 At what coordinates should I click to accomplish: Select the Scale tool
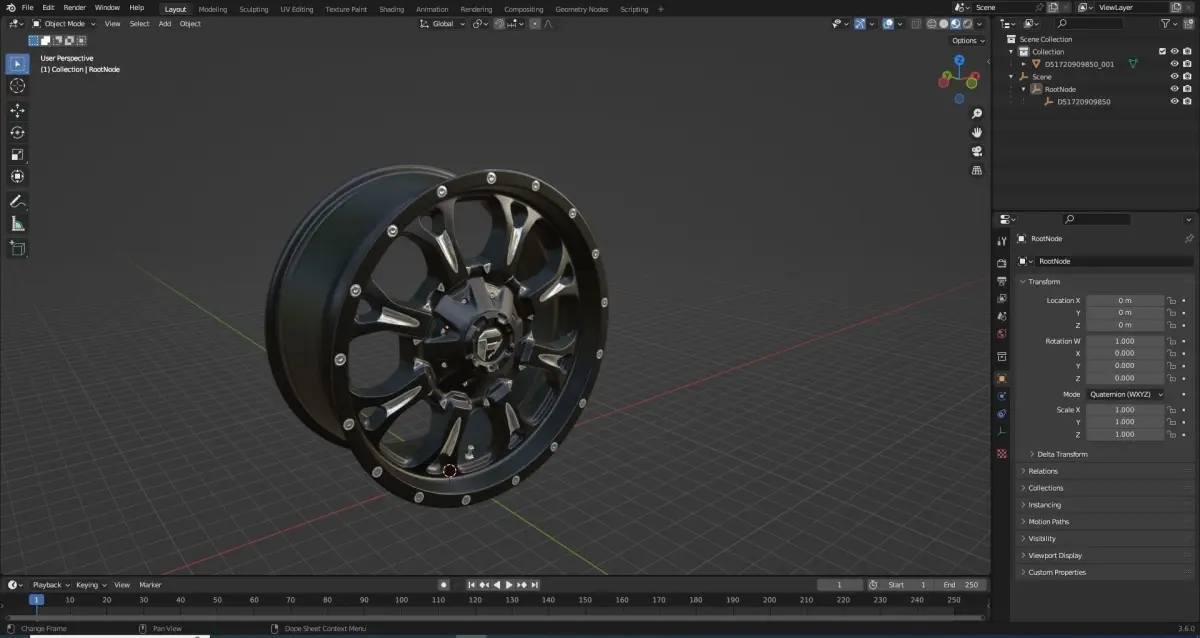pyautogui.click(x=17, y=155)
